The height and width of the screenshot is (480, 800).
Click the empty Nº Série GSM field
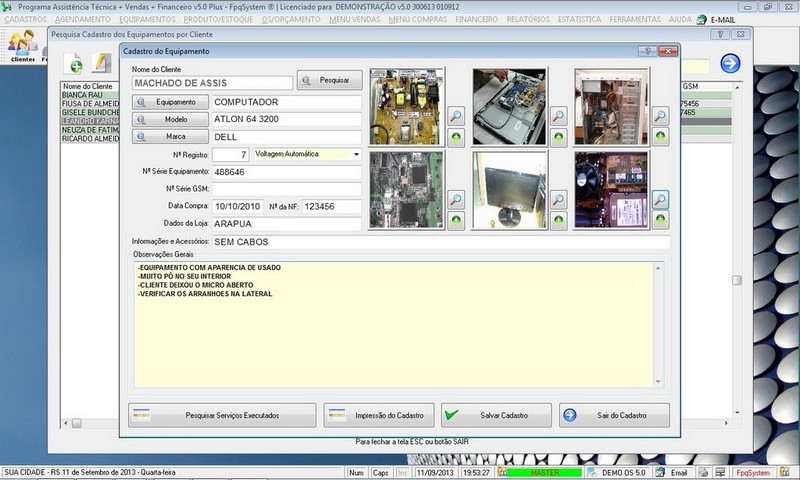[x=287, y=189]
